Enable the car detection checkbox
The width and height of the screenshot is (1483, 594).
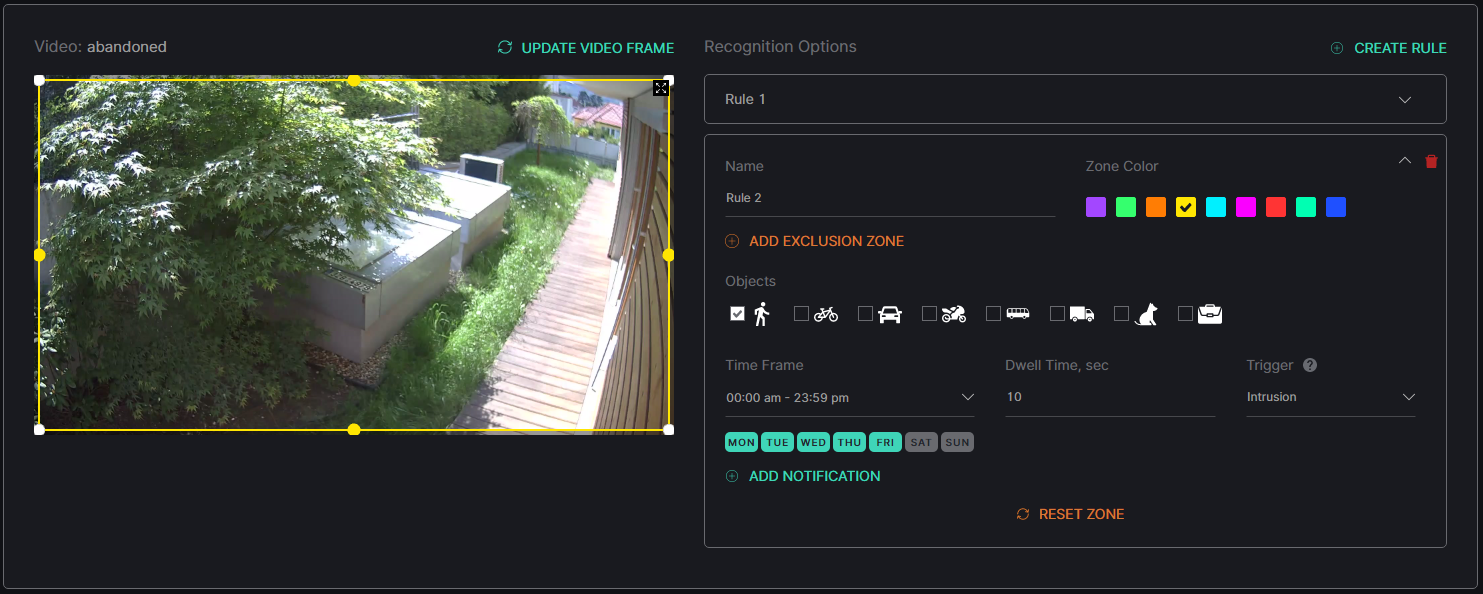[x=865, y=313]
